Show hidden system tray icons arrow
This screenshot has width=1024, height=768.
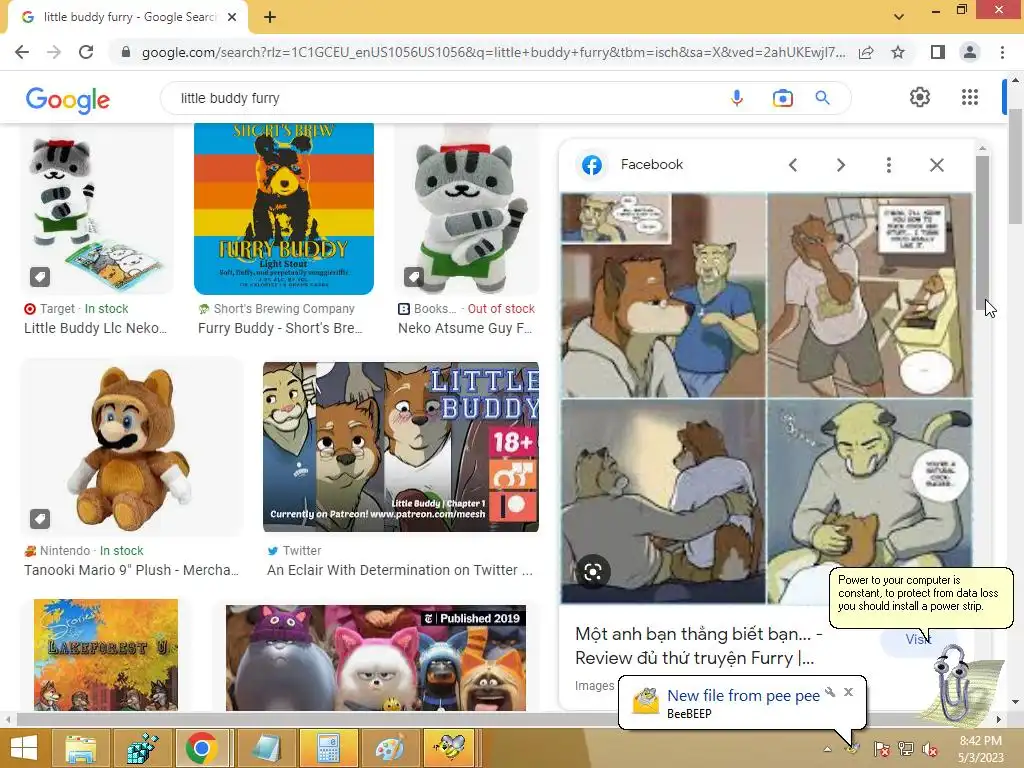coord(827,749)
